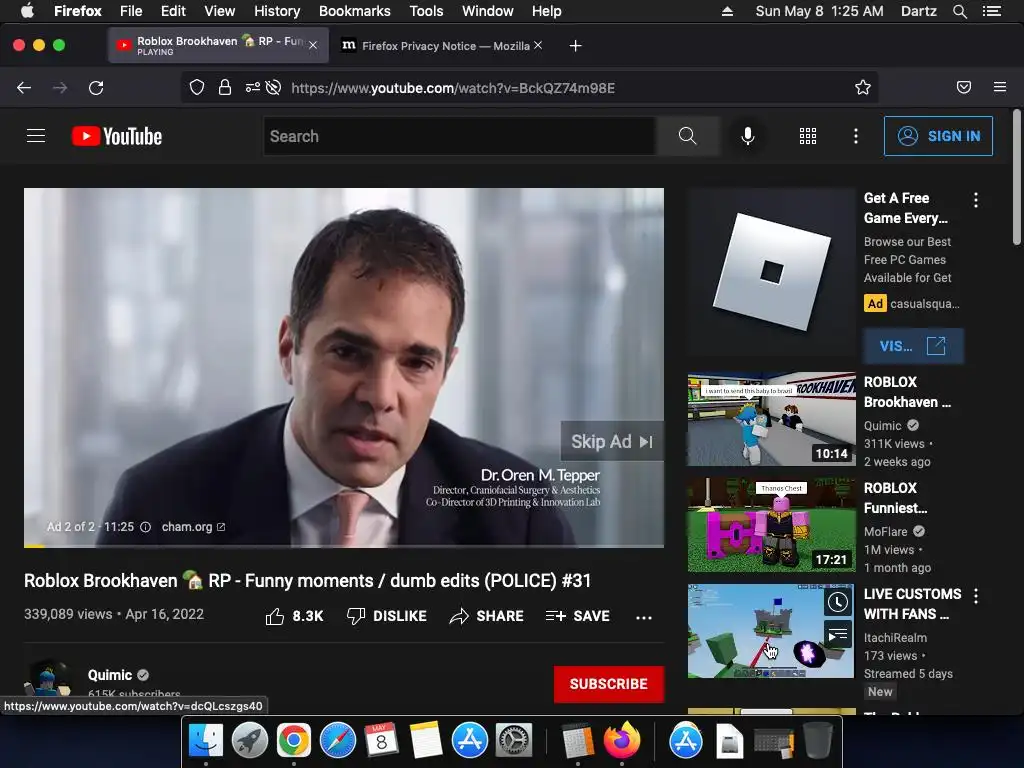Viewport: 1024px width, 768px height.
Task: Open the YouTube apps grid icon
Action: click(x=808, y=136)
